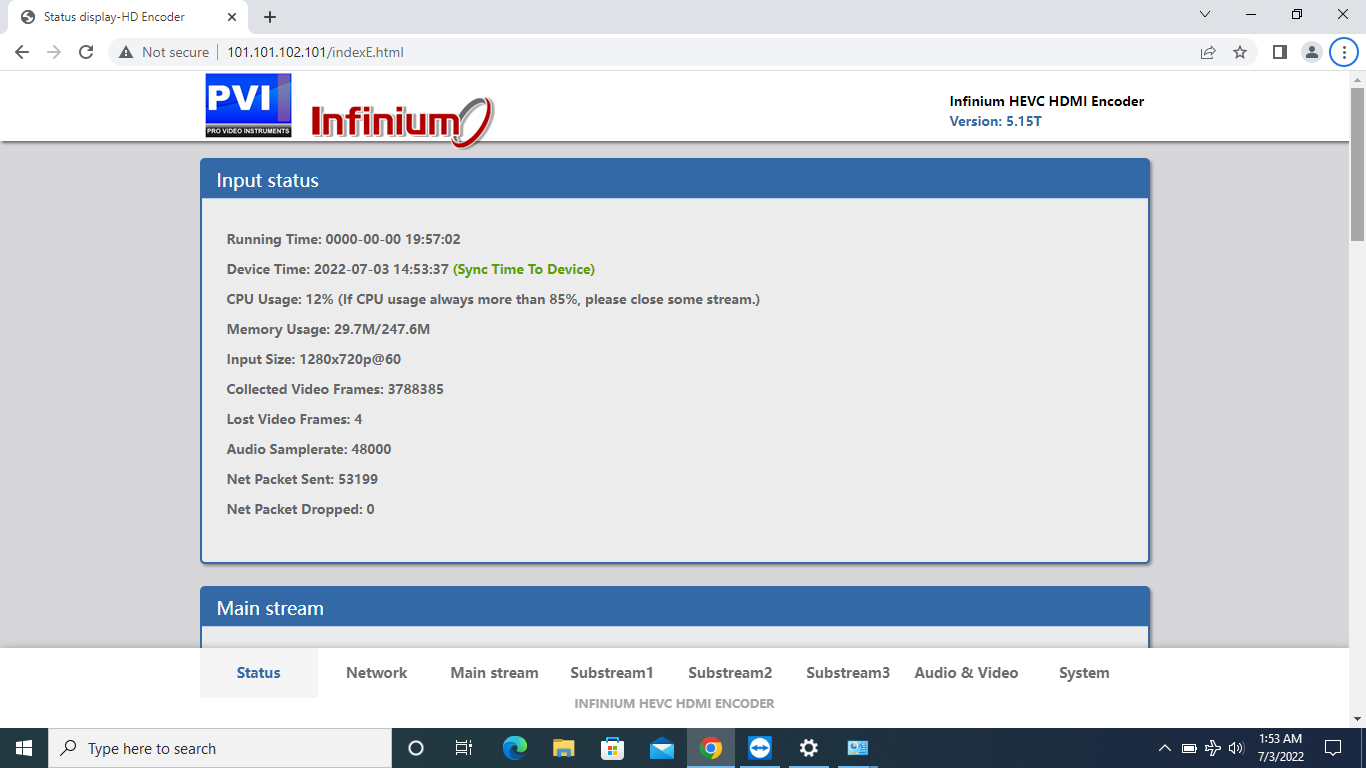Click the Lost Video Frames: 4 line
Screen dimensions: 1366x768
(x=294, y=419)
